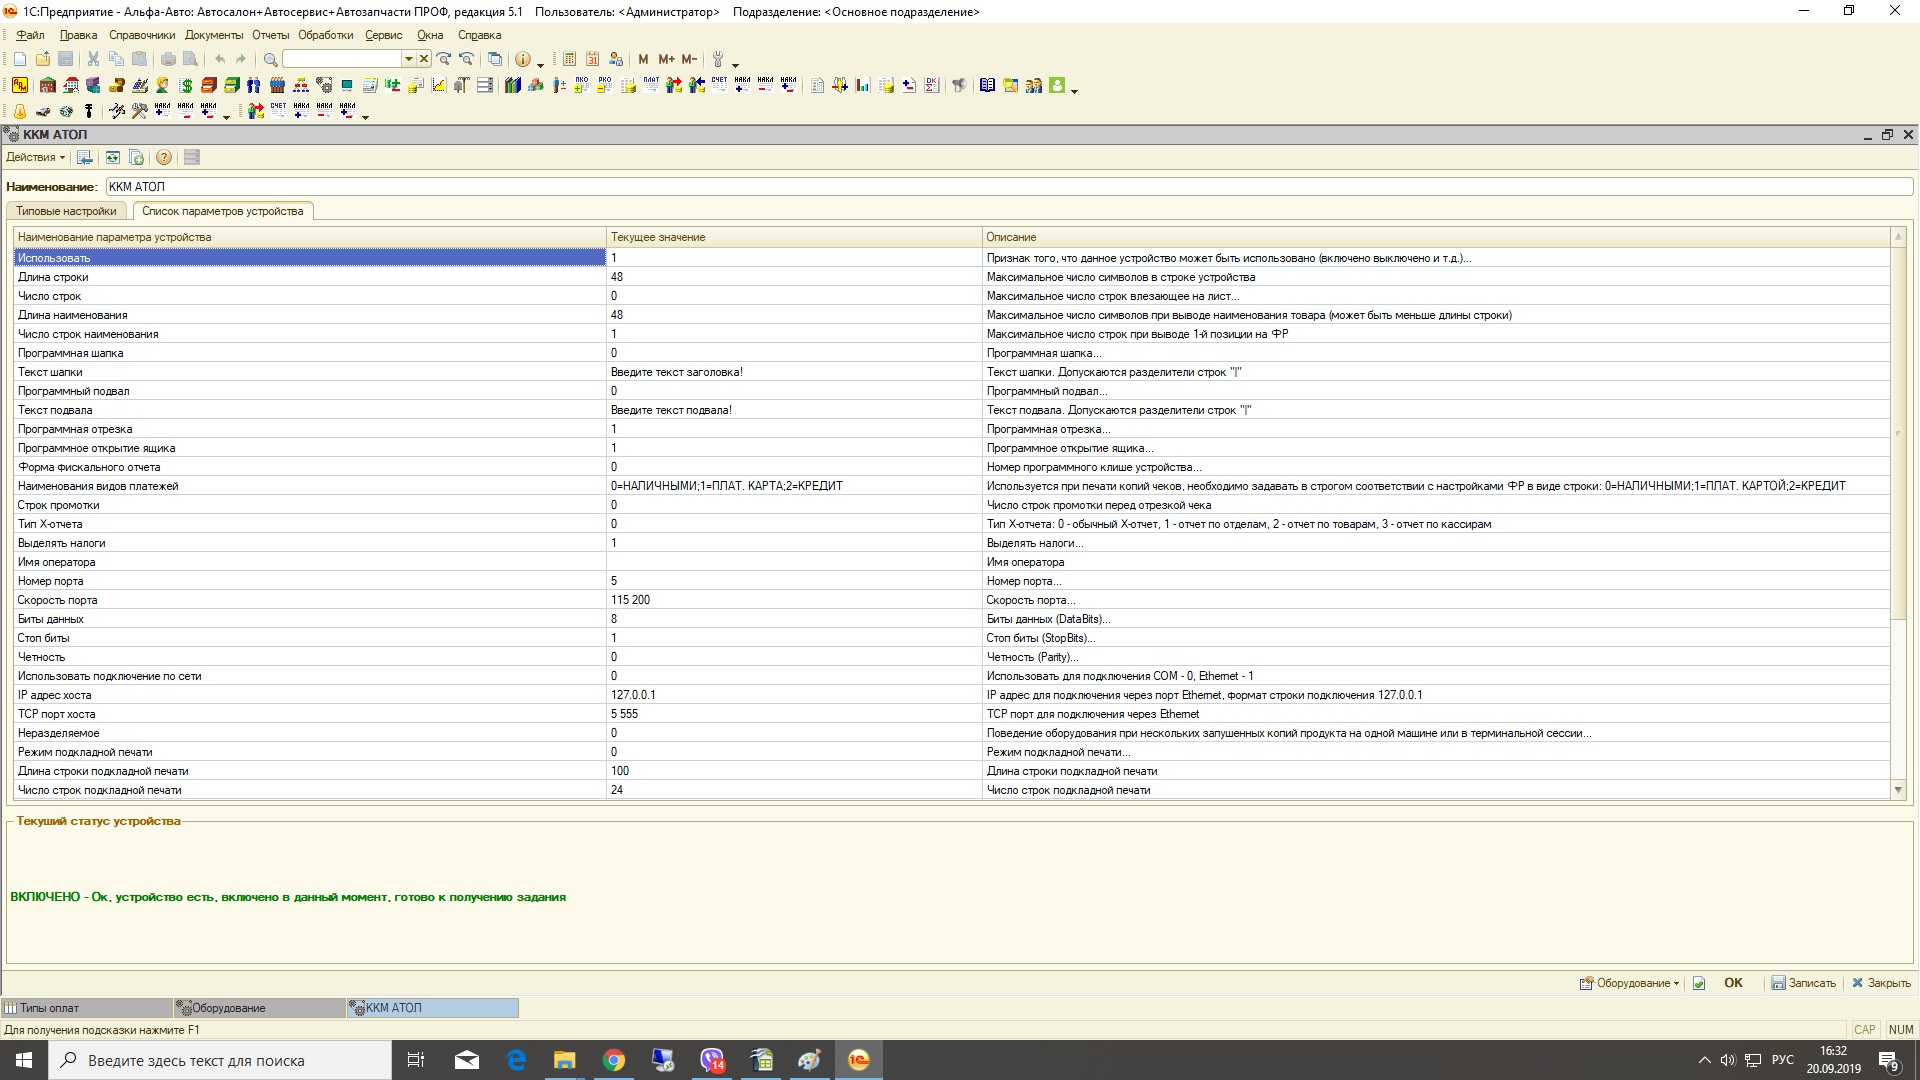Click the wrench service tools icon

[x=717, y=59]
